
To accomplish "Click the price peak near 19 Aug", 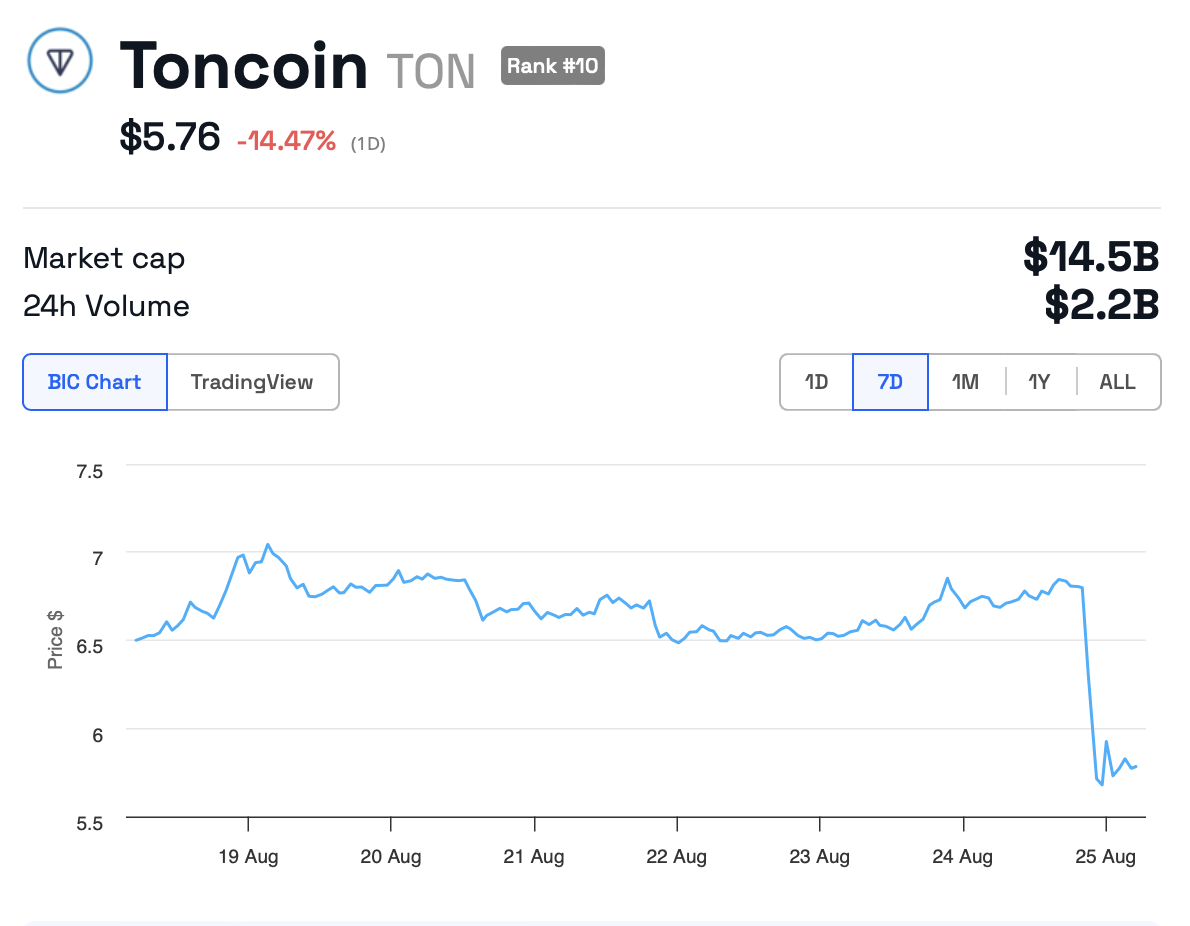I will [x=267, y=545].
